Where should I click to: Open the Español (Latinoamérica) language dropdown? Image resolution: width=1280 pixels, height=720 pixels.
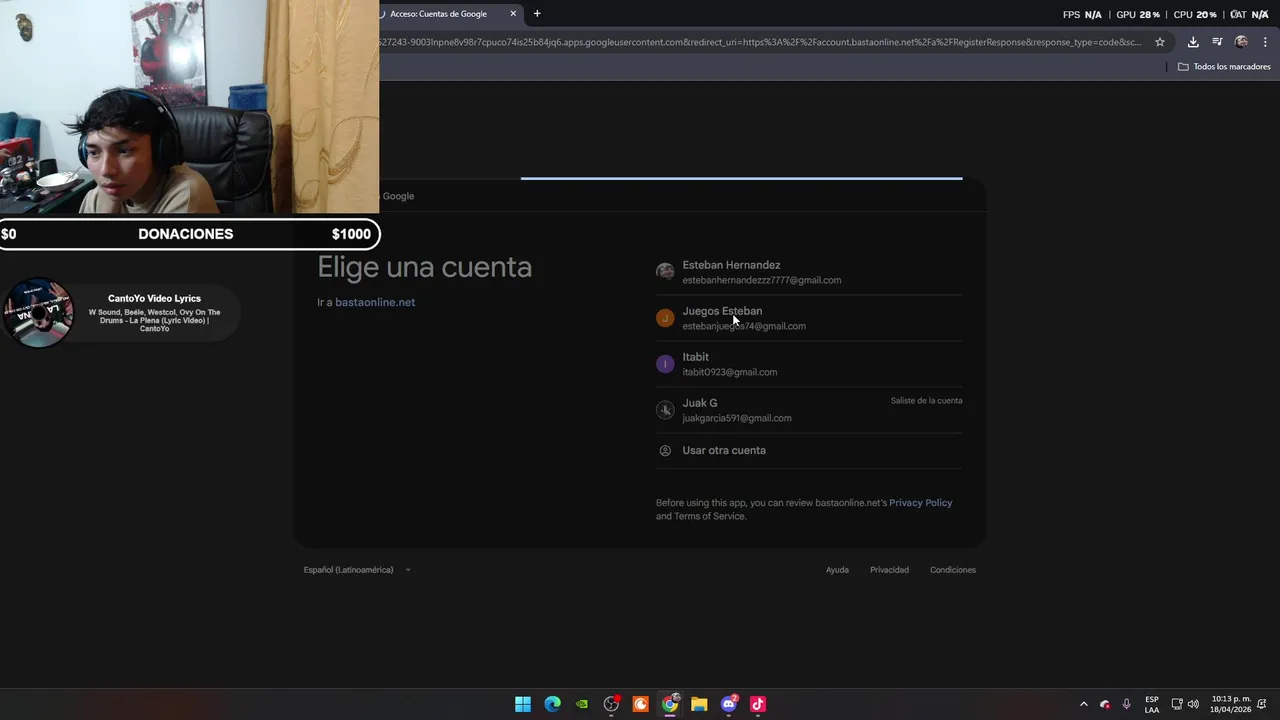[357, 570]
